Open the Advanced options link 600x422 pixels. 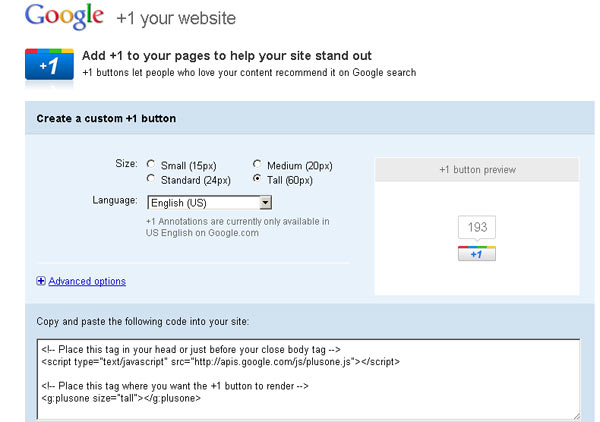point(87,281)
